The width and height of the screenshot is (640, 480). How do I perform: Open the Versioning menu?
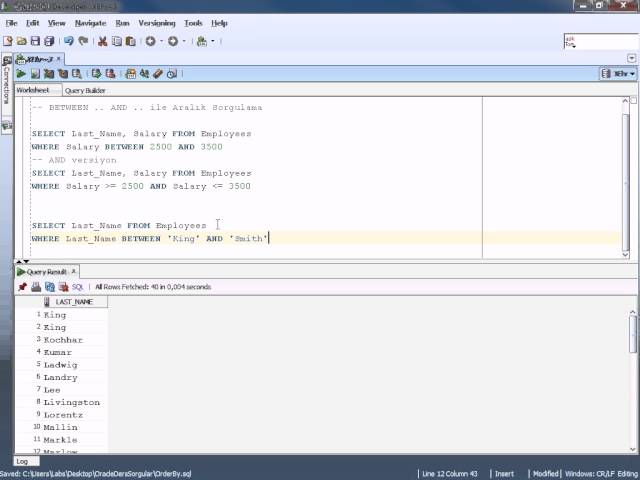point(157,23)
